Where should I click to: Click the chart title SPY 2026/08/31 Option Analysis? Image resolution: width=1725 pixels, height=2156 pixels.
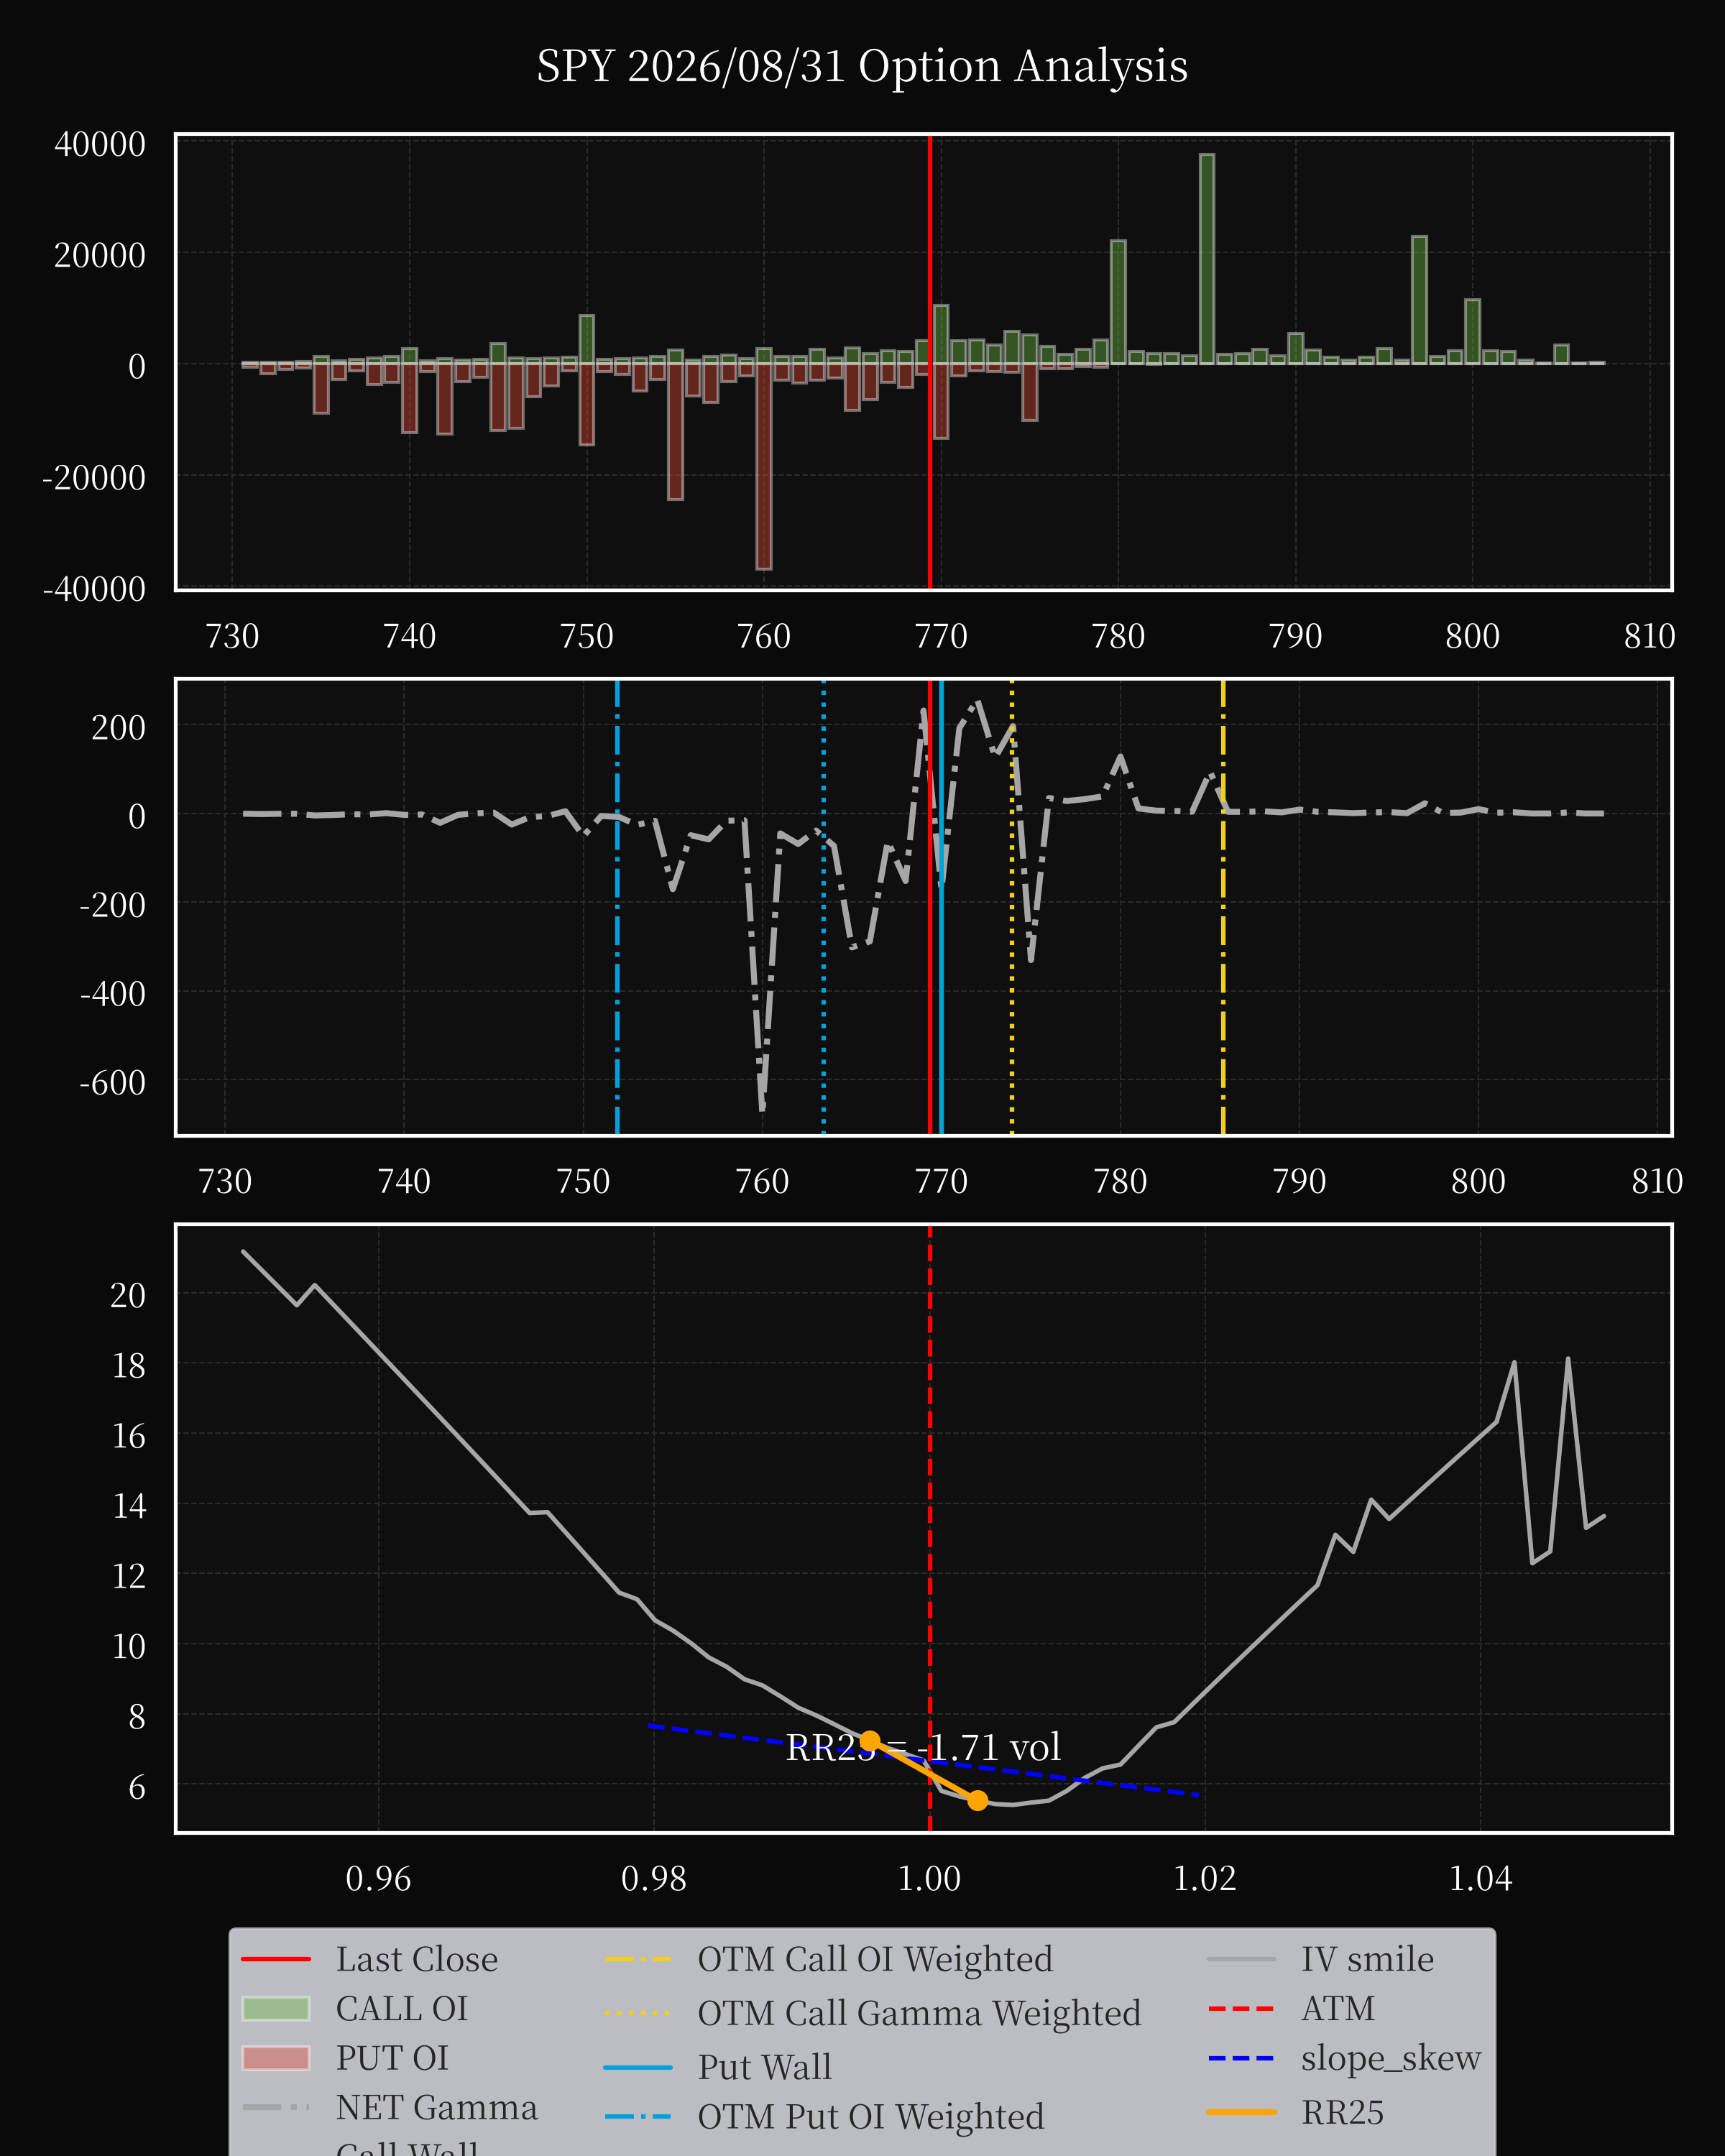[862, 67]
